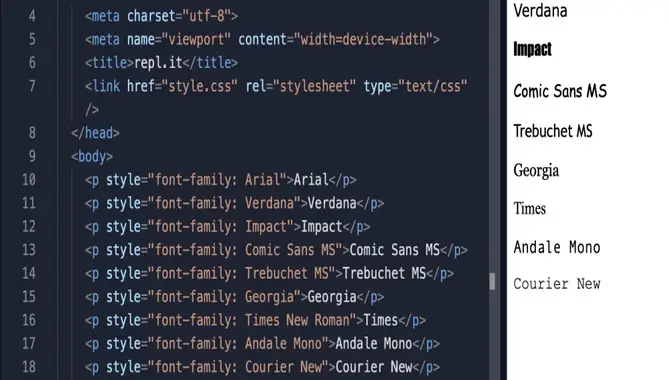Click Georgia text in preview pane

pyautogui.click(x=536, y=171)
